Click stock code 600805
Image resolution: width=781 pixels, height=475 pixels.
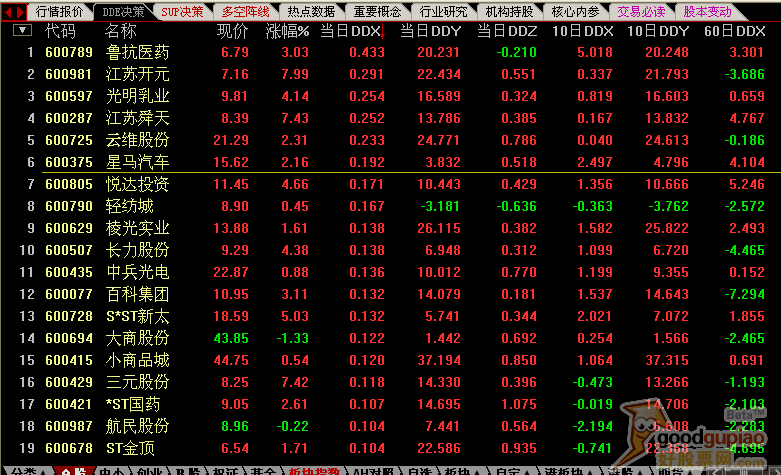pyautogui.click(x=69, y=184)
